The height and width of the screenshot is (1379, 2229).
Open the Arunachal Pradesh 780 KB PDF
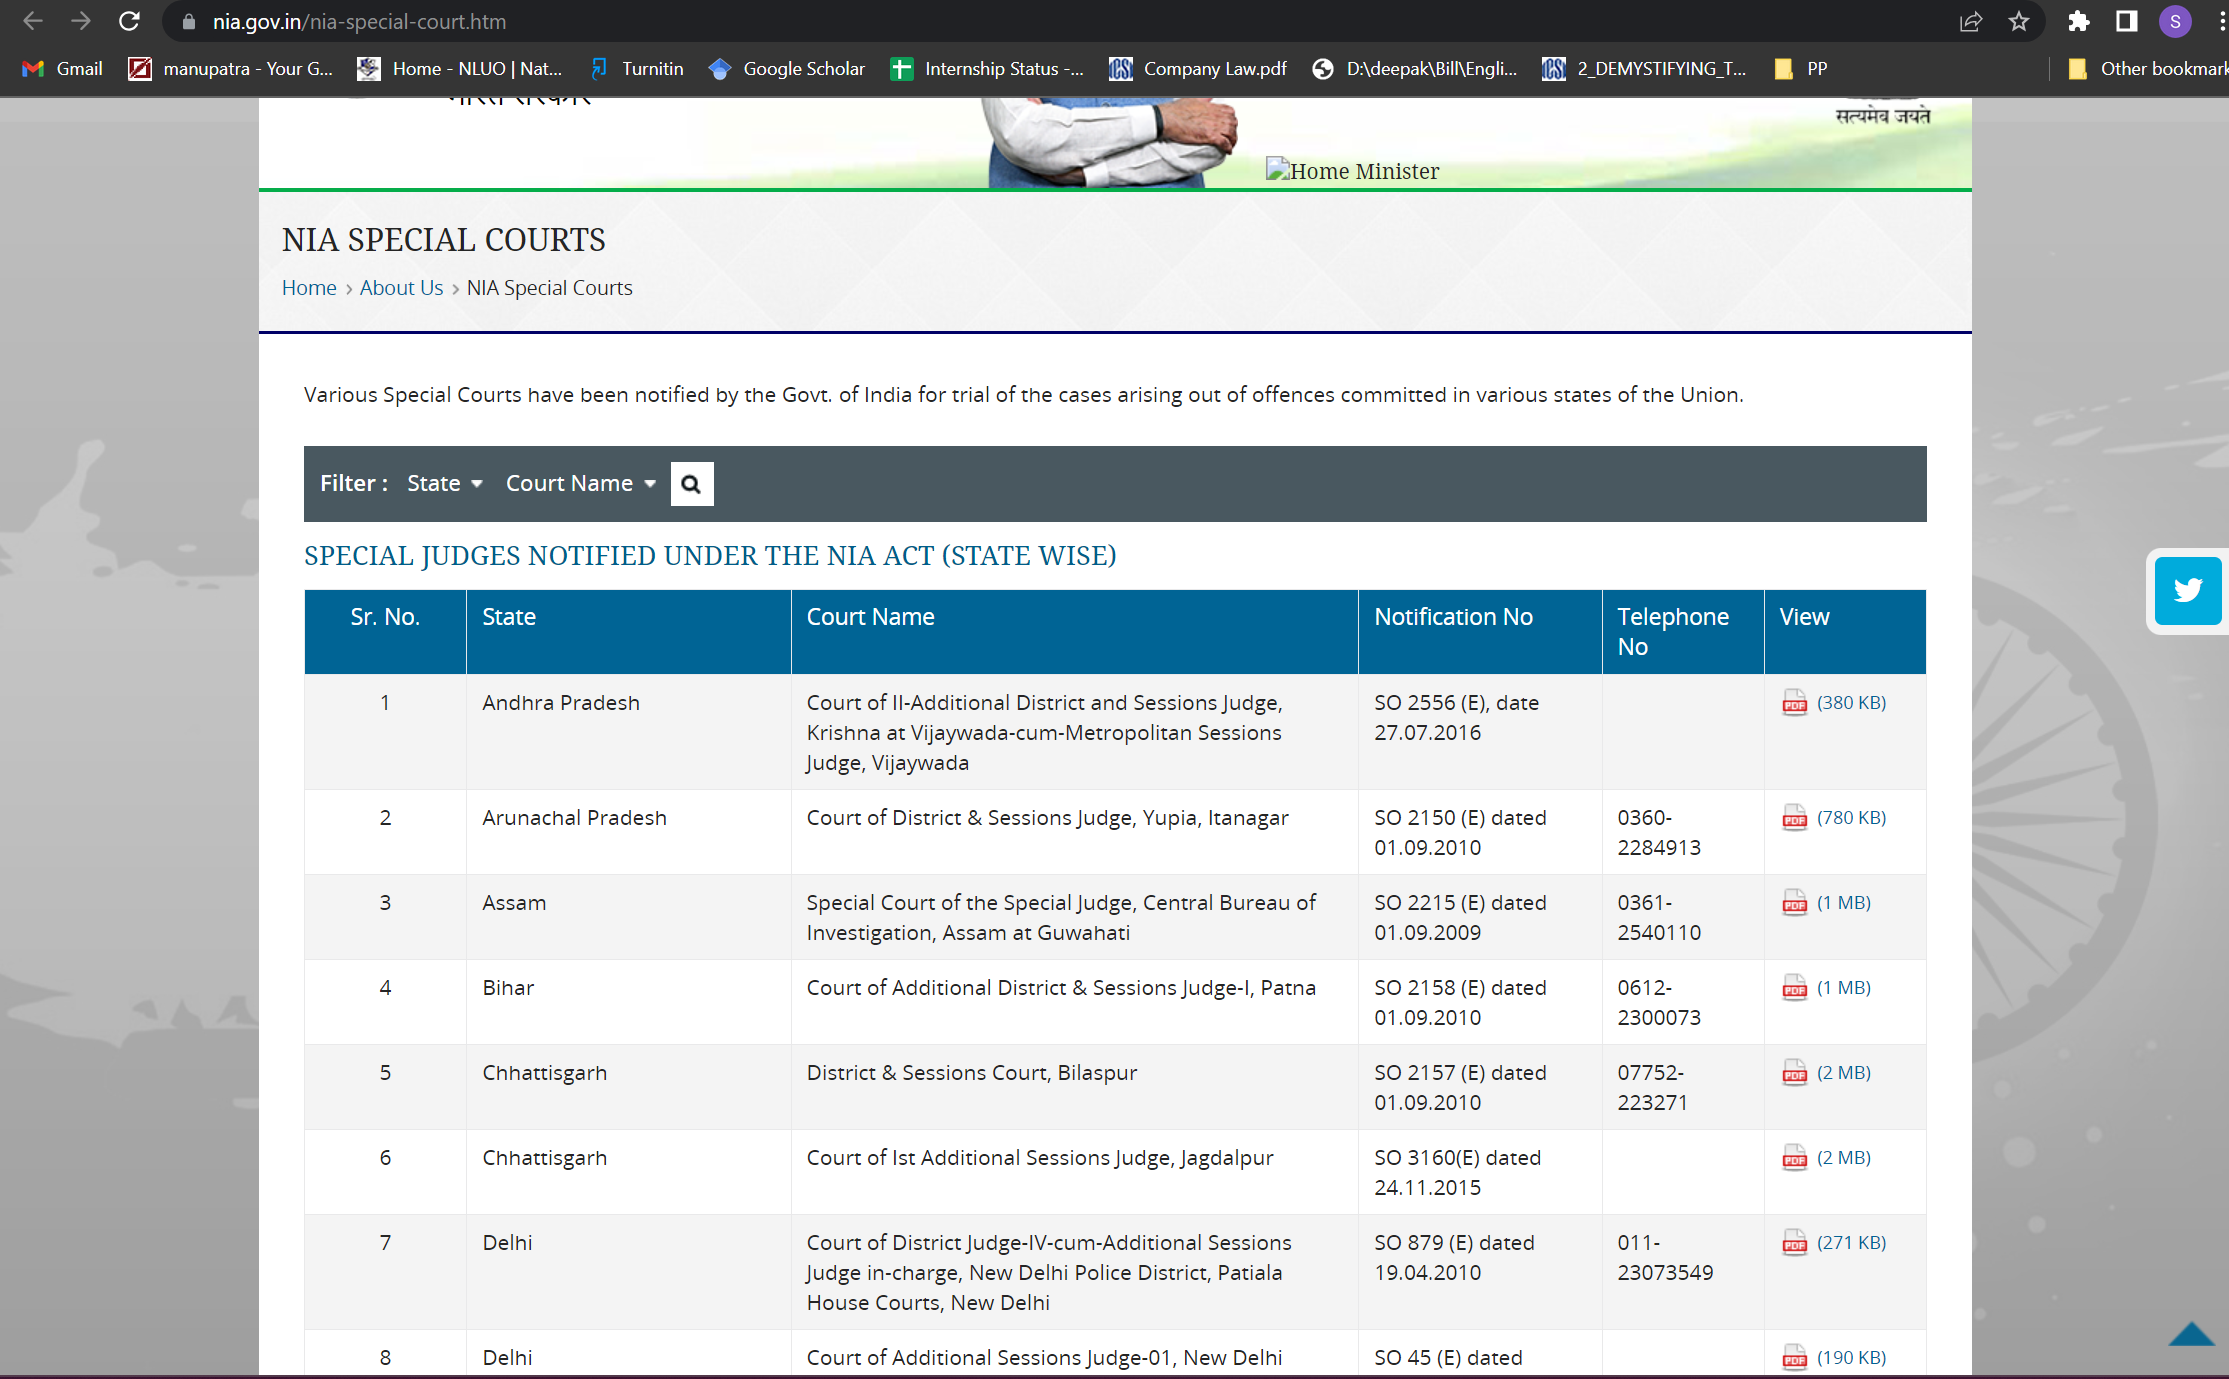(1850, 818)
